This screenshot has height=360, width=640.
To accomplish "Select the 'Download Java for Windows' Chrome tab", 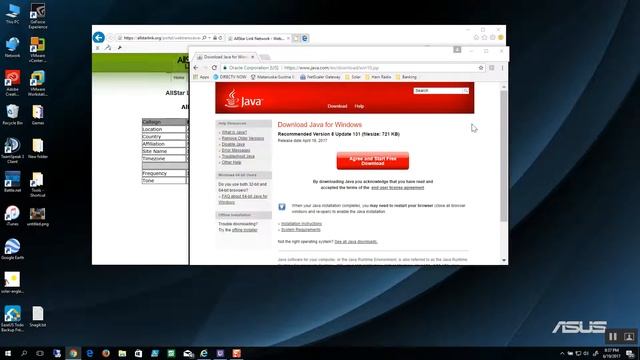I will tap(226, 57).
